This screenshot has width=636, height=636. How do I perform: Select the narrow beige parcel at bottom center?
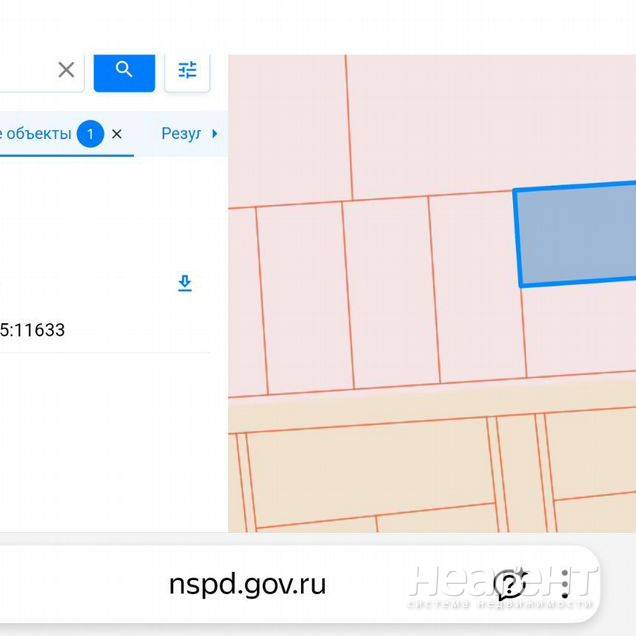coord(518,470)
